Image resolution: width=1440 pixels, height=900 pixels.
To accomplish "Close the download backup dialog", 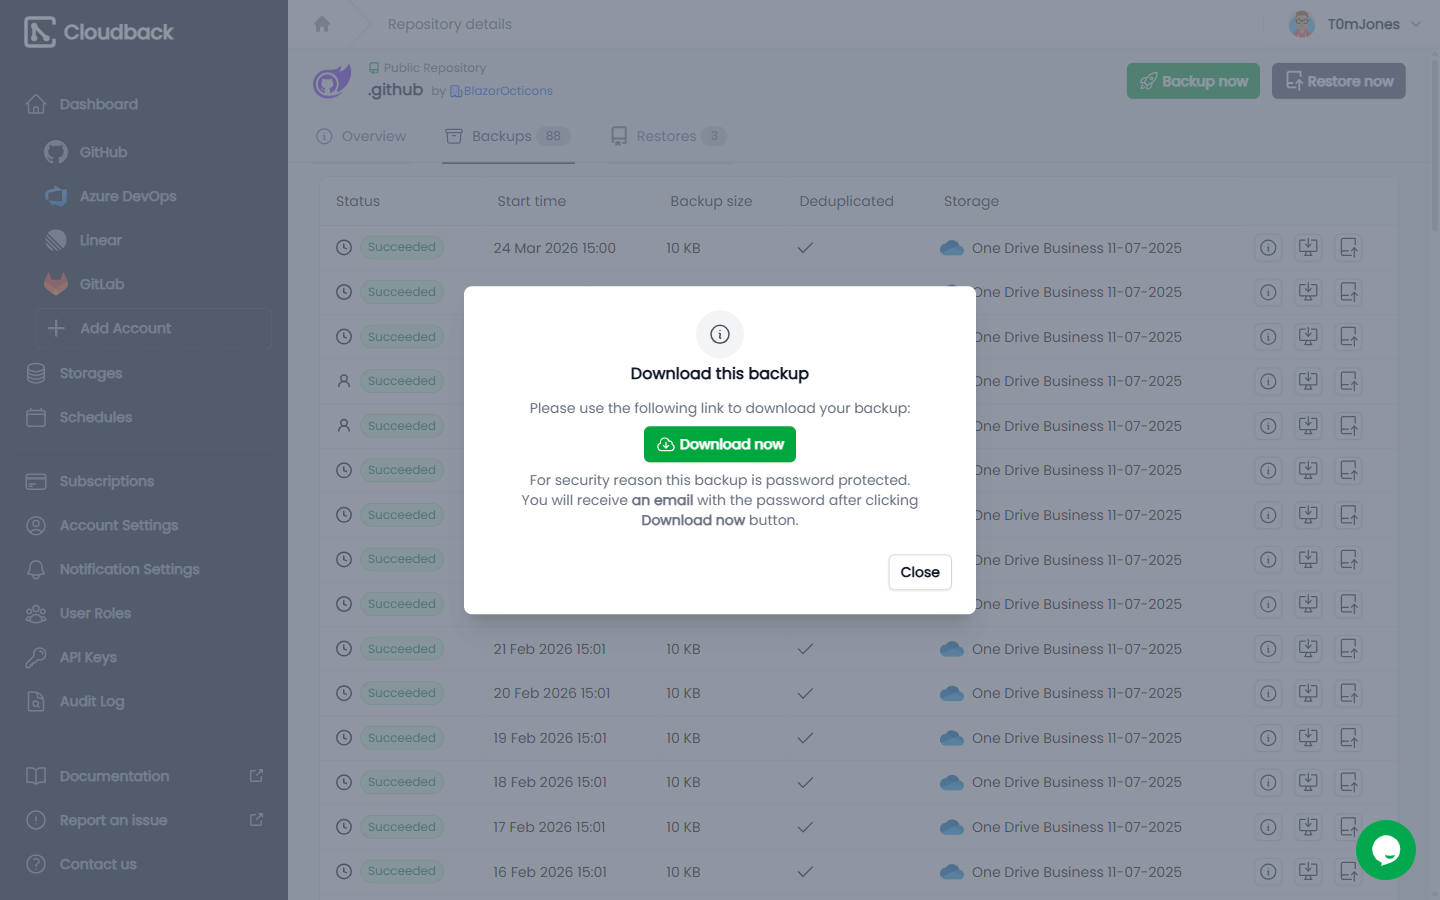I will click(919, 572).
